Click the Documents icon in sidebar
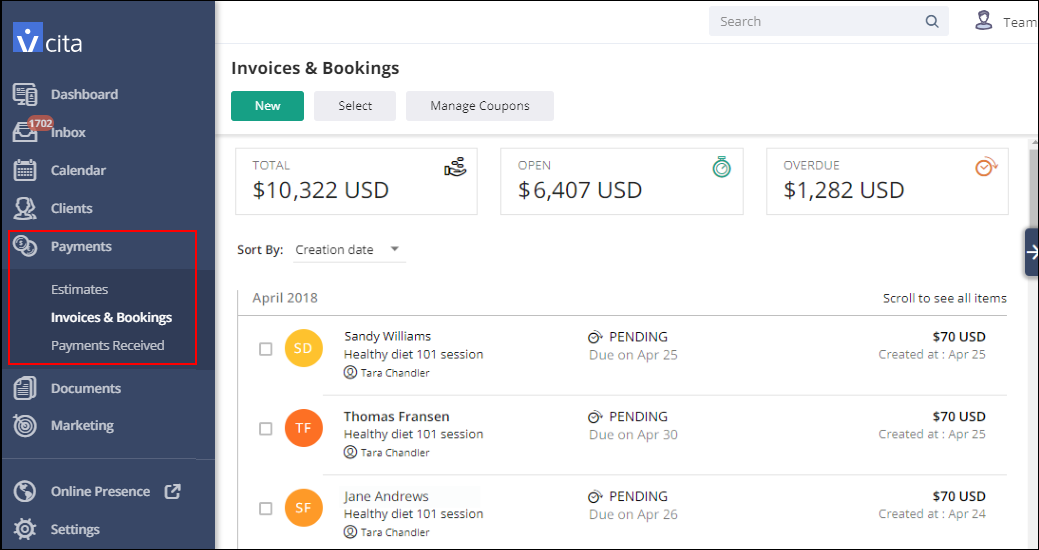The width and height of the screenshot is (1039, 550). pyautogui.click(x=25, y=388)
